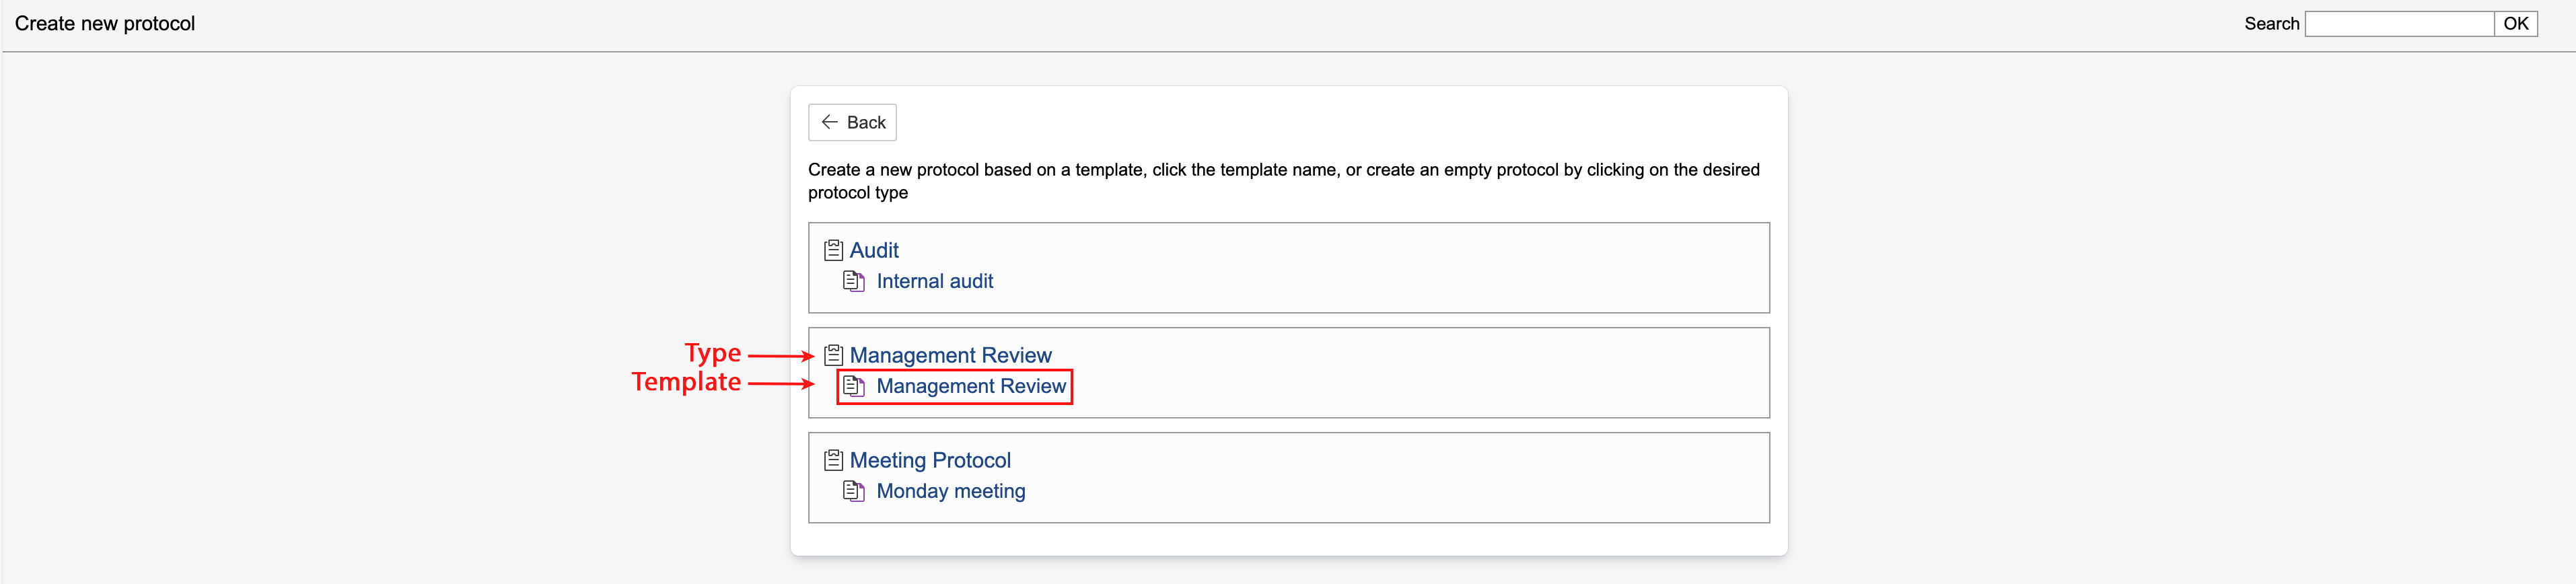This screenshot has height=584, width=2576.
Task: Create an empty Meeting Protocol type
Action: click(929, 460)
